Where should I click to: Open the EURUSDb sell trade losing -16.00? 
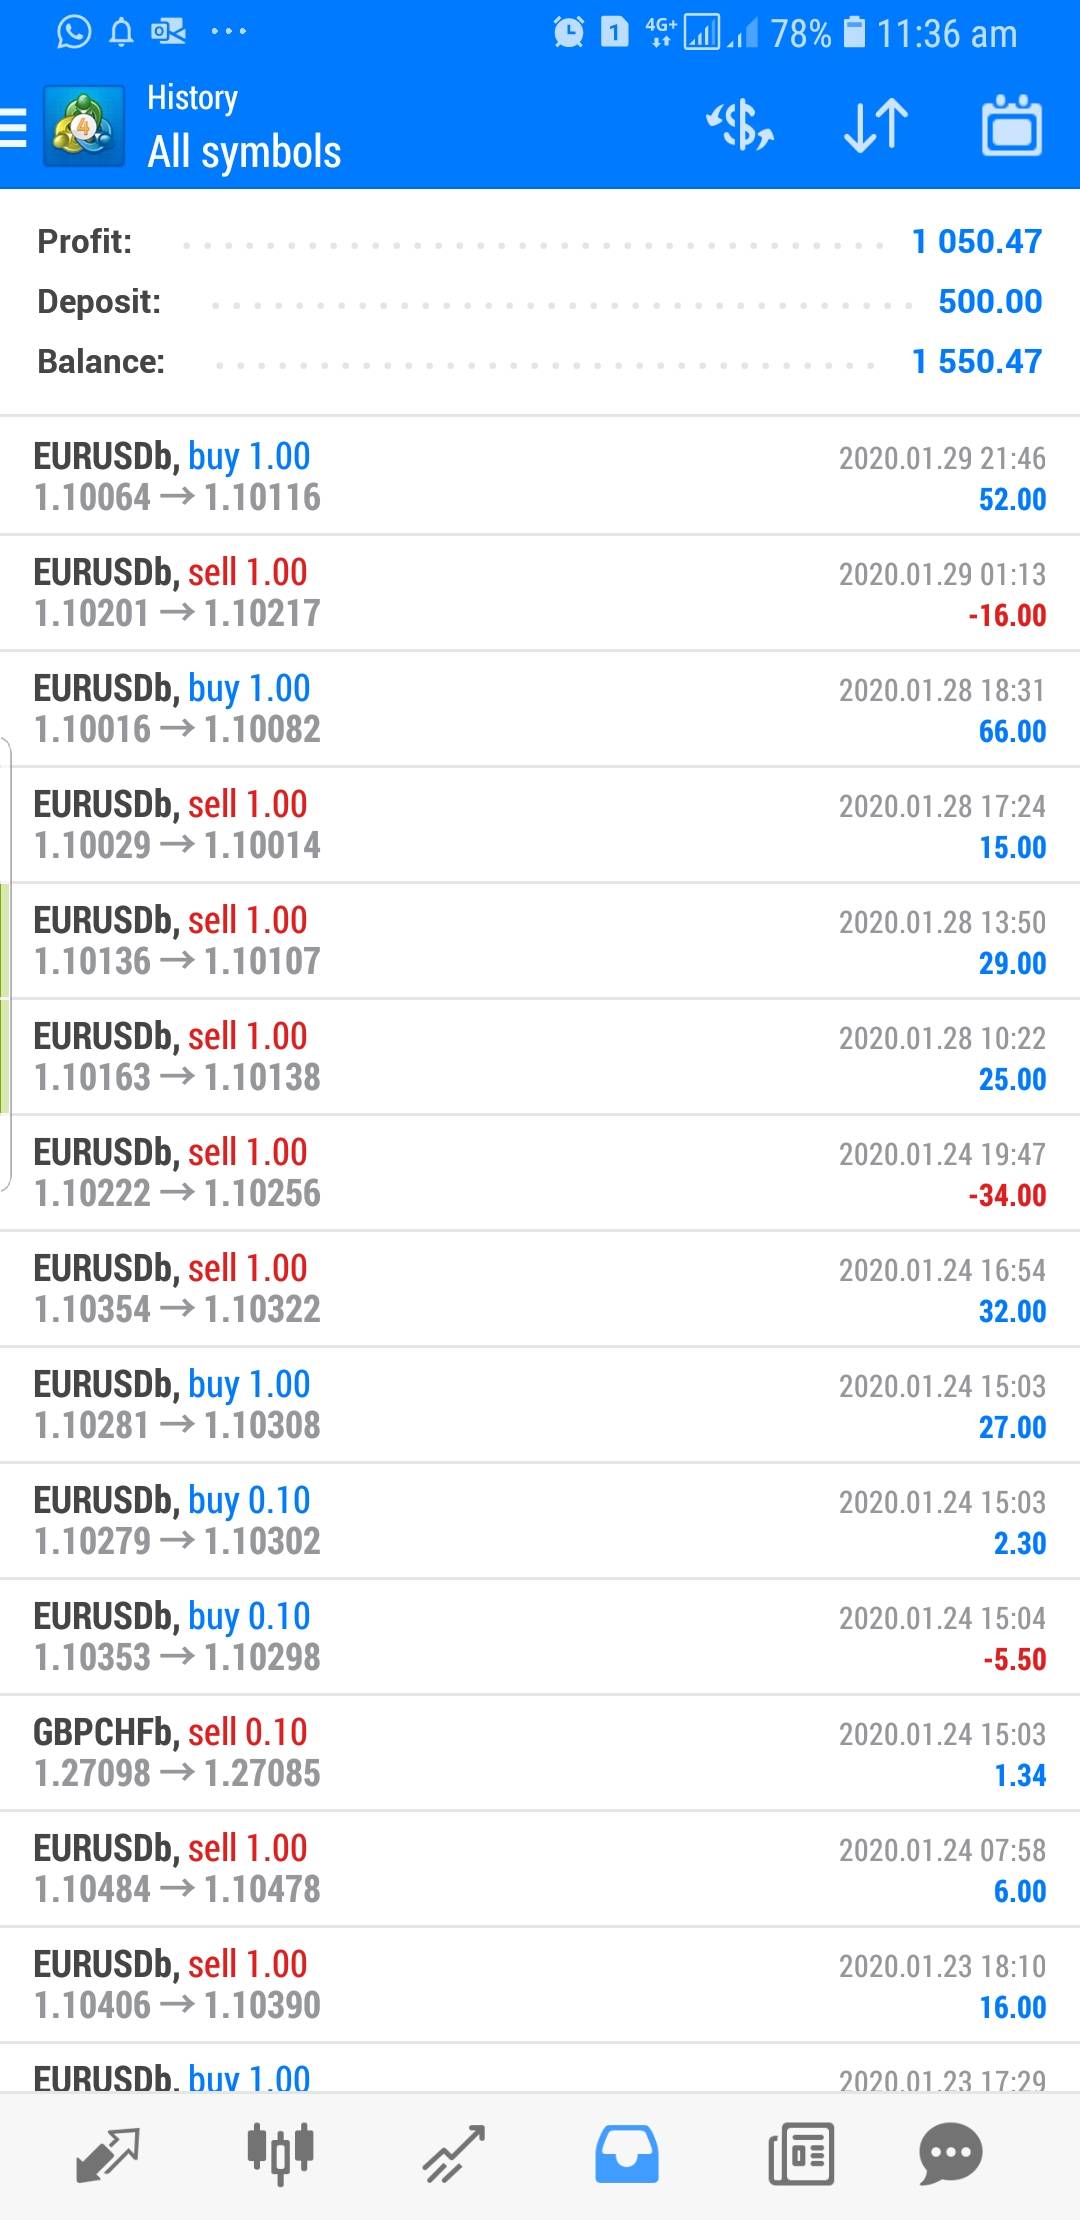[x=540, y=593]
